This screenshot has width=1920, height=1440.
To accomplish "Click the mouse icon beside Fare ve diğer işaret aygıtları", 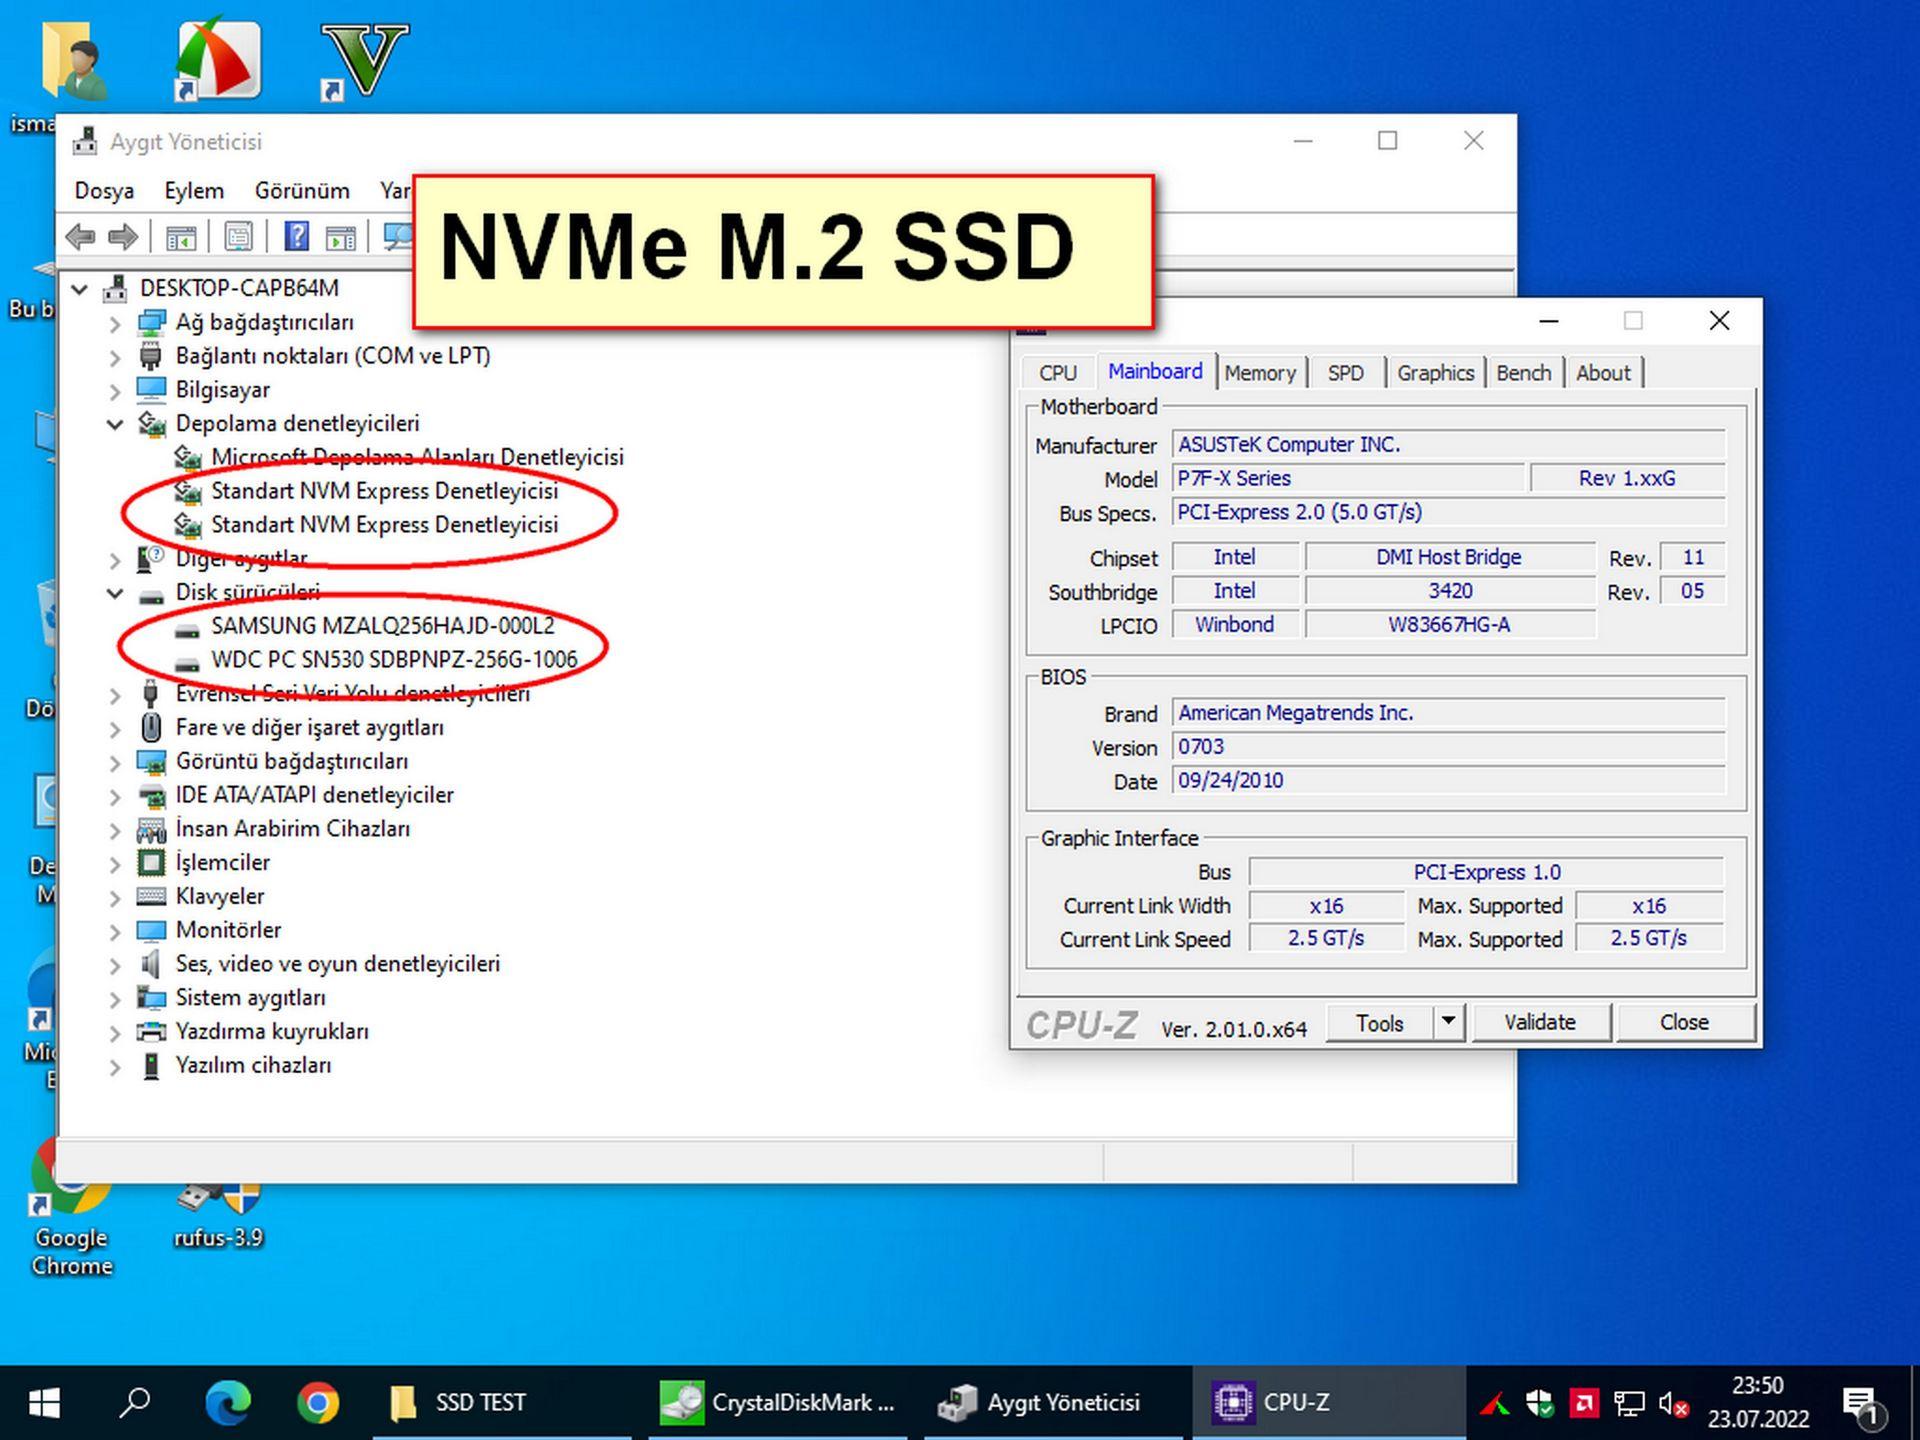I will [151, 727].
